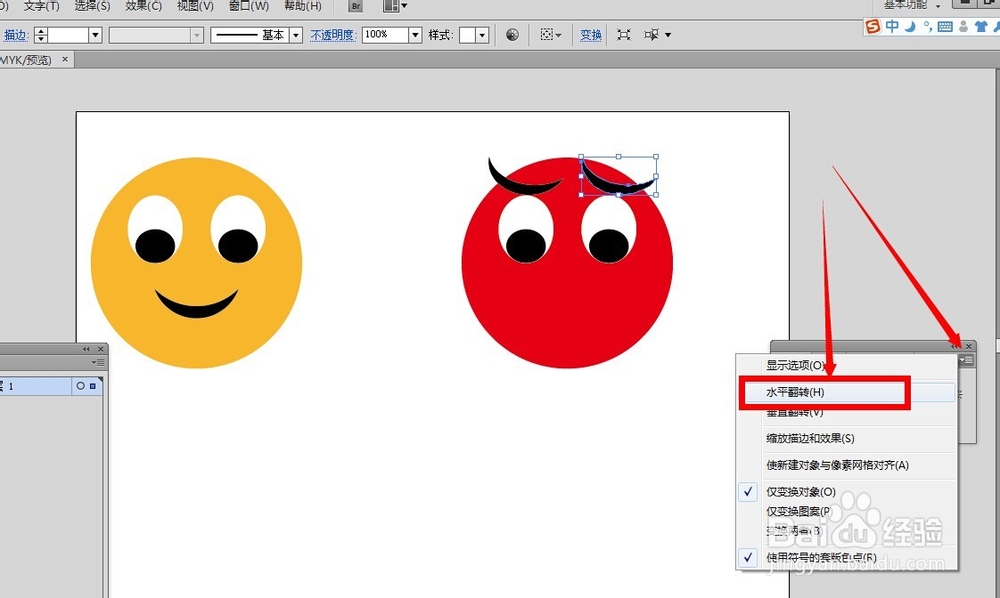Image resolution: width=1000 pixels, height=598 pixels.
Task: Click the recolor artwork color wheel icon
Action: (x=512, y=35)
